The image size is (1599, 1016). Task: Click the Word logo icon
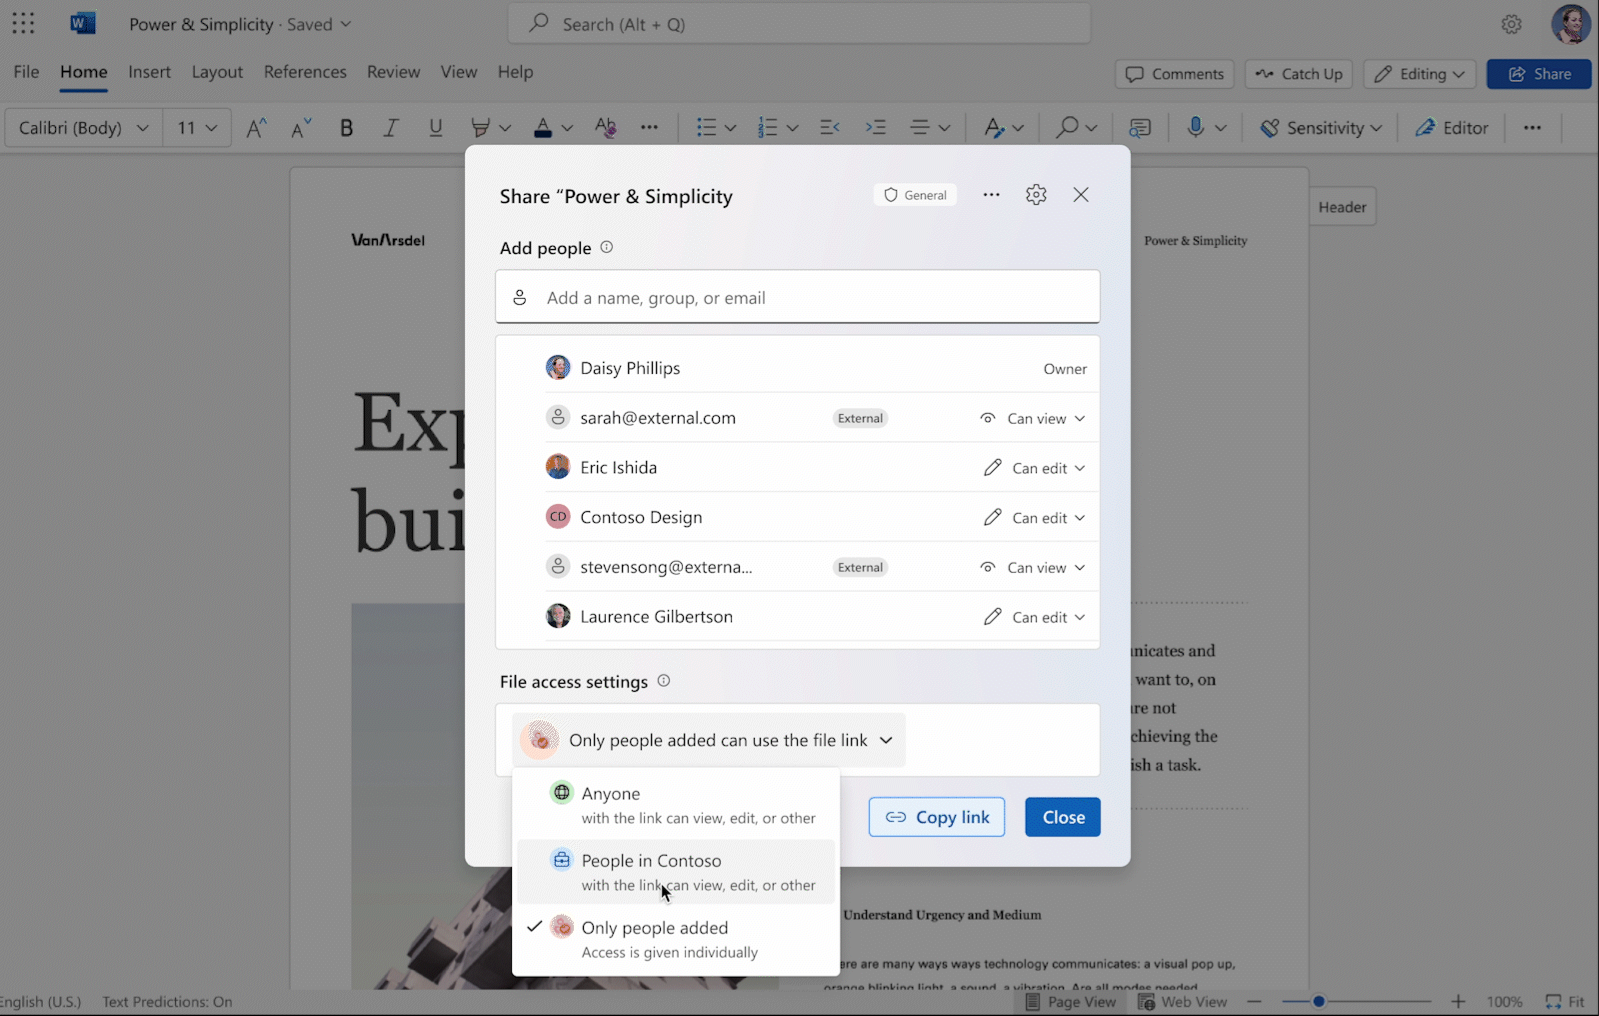[83, 24]
